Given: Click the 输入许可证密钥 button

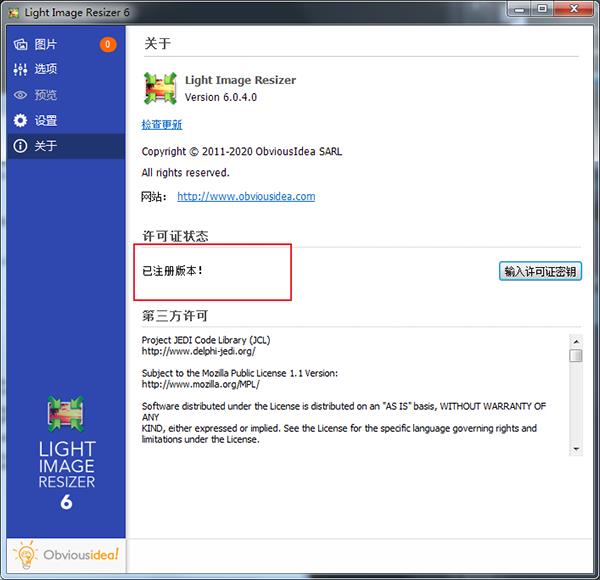Looking at the screenshot, I should point(540,271).
